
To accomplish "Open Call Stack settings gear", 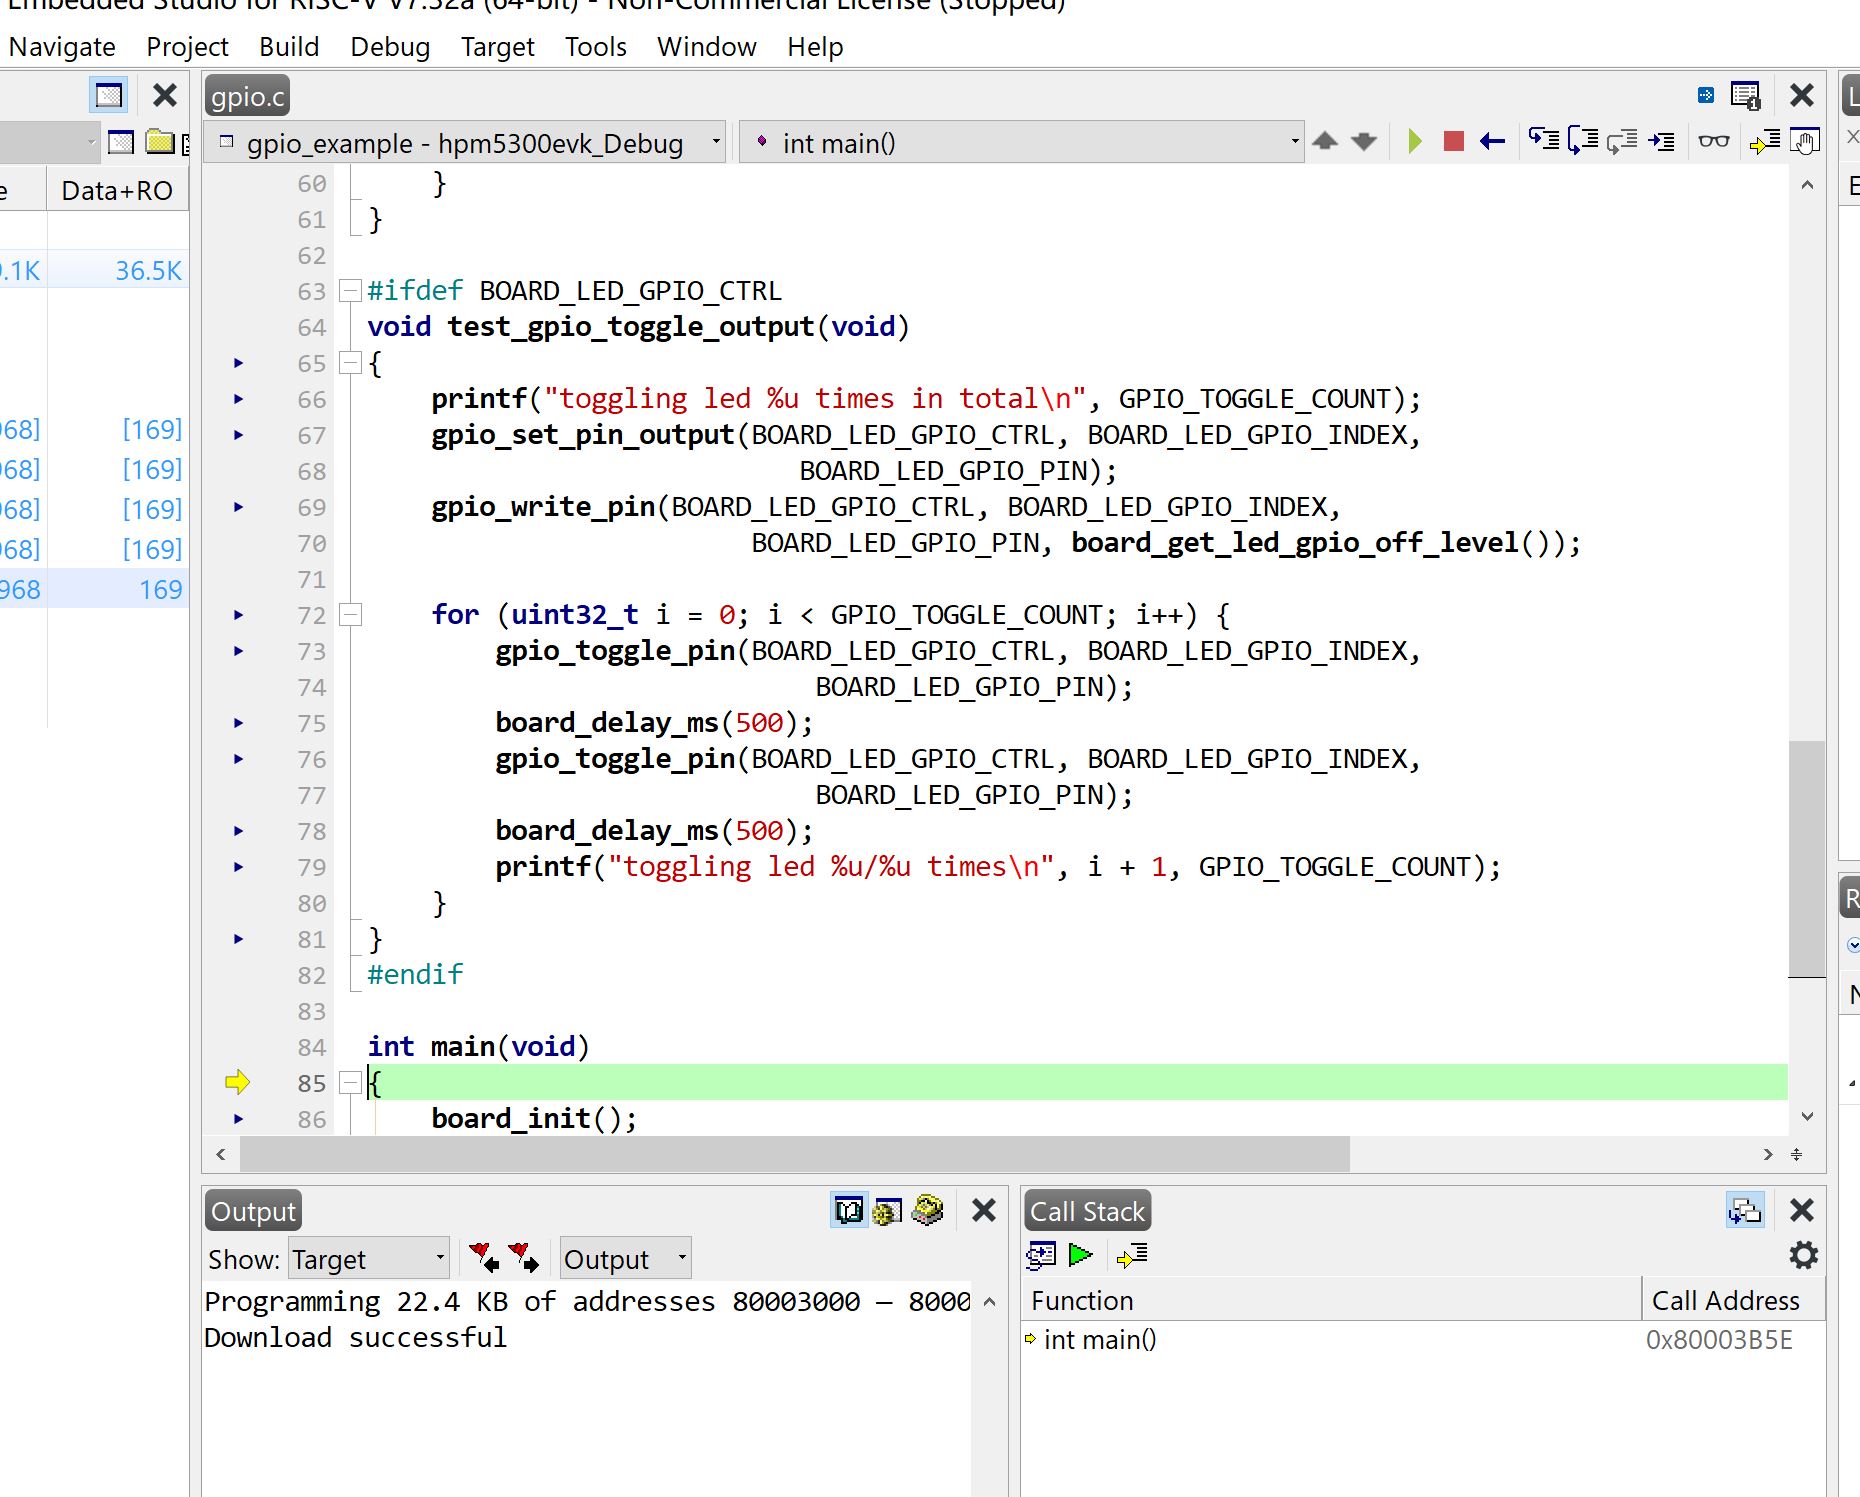I will (x=1803, y=1255).
